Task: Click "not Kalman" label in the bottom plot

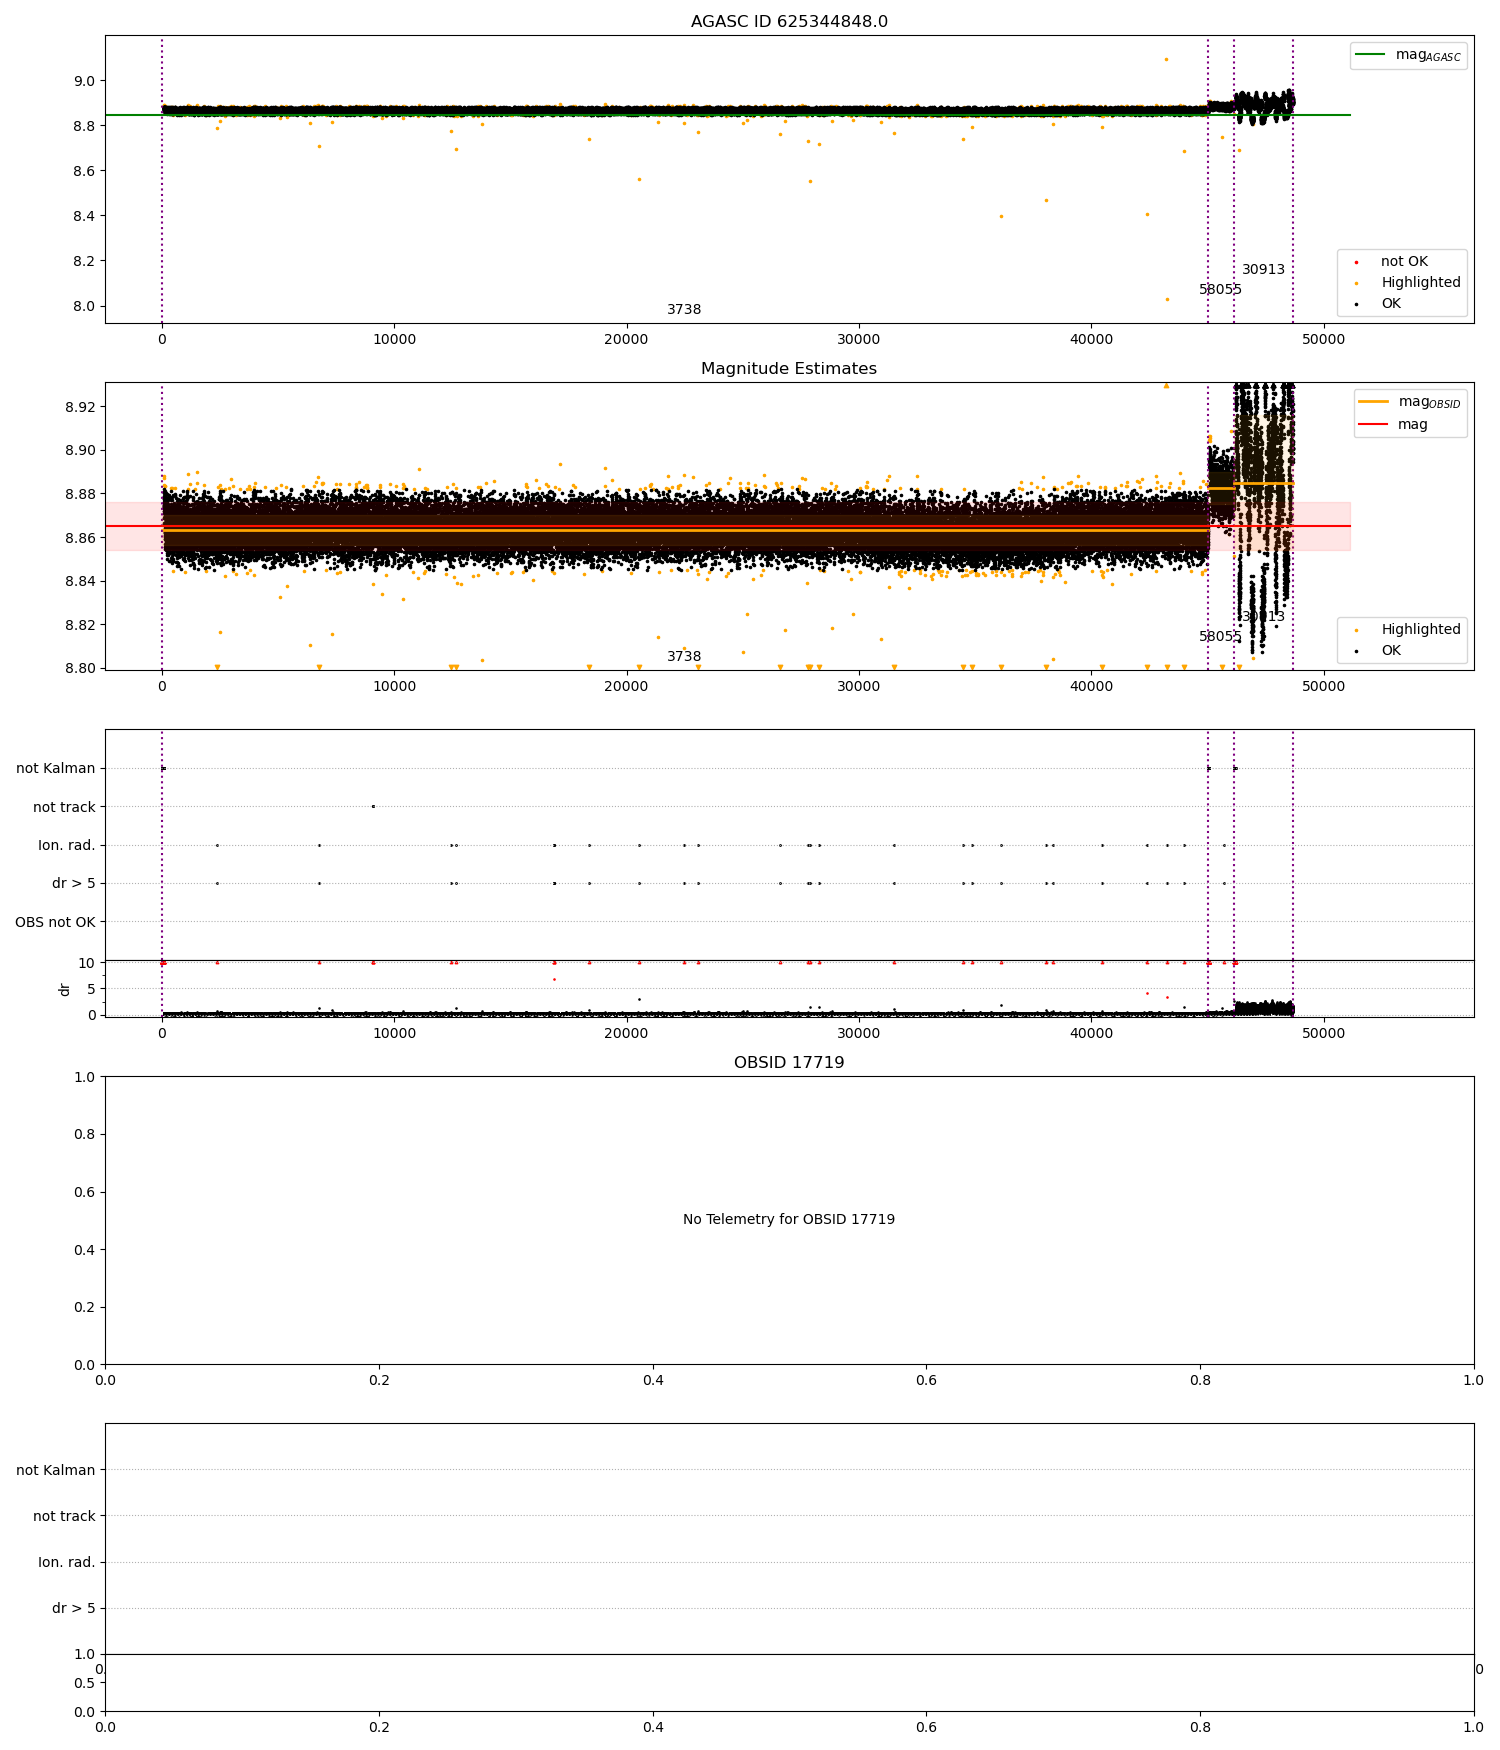Action: [x=56, y=1470]
